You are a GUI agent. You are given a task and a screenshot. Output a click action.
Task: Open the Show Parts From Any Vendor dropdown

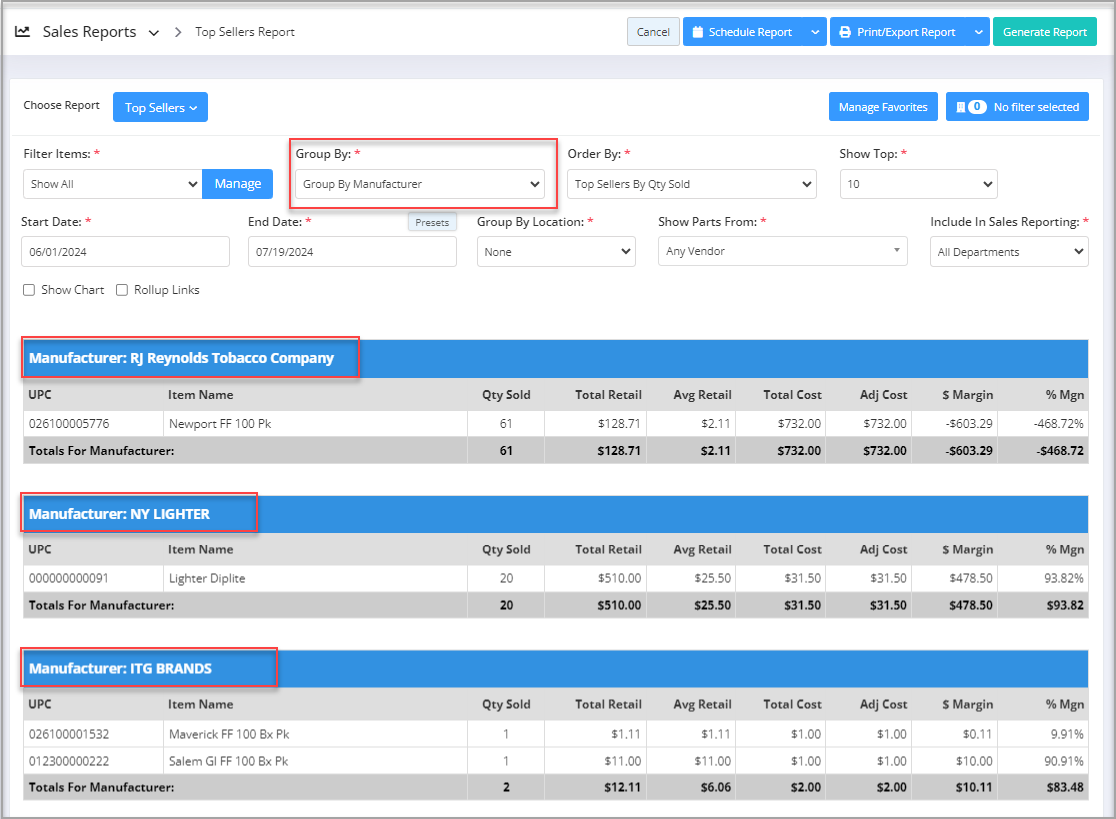(x=783, y=251)
